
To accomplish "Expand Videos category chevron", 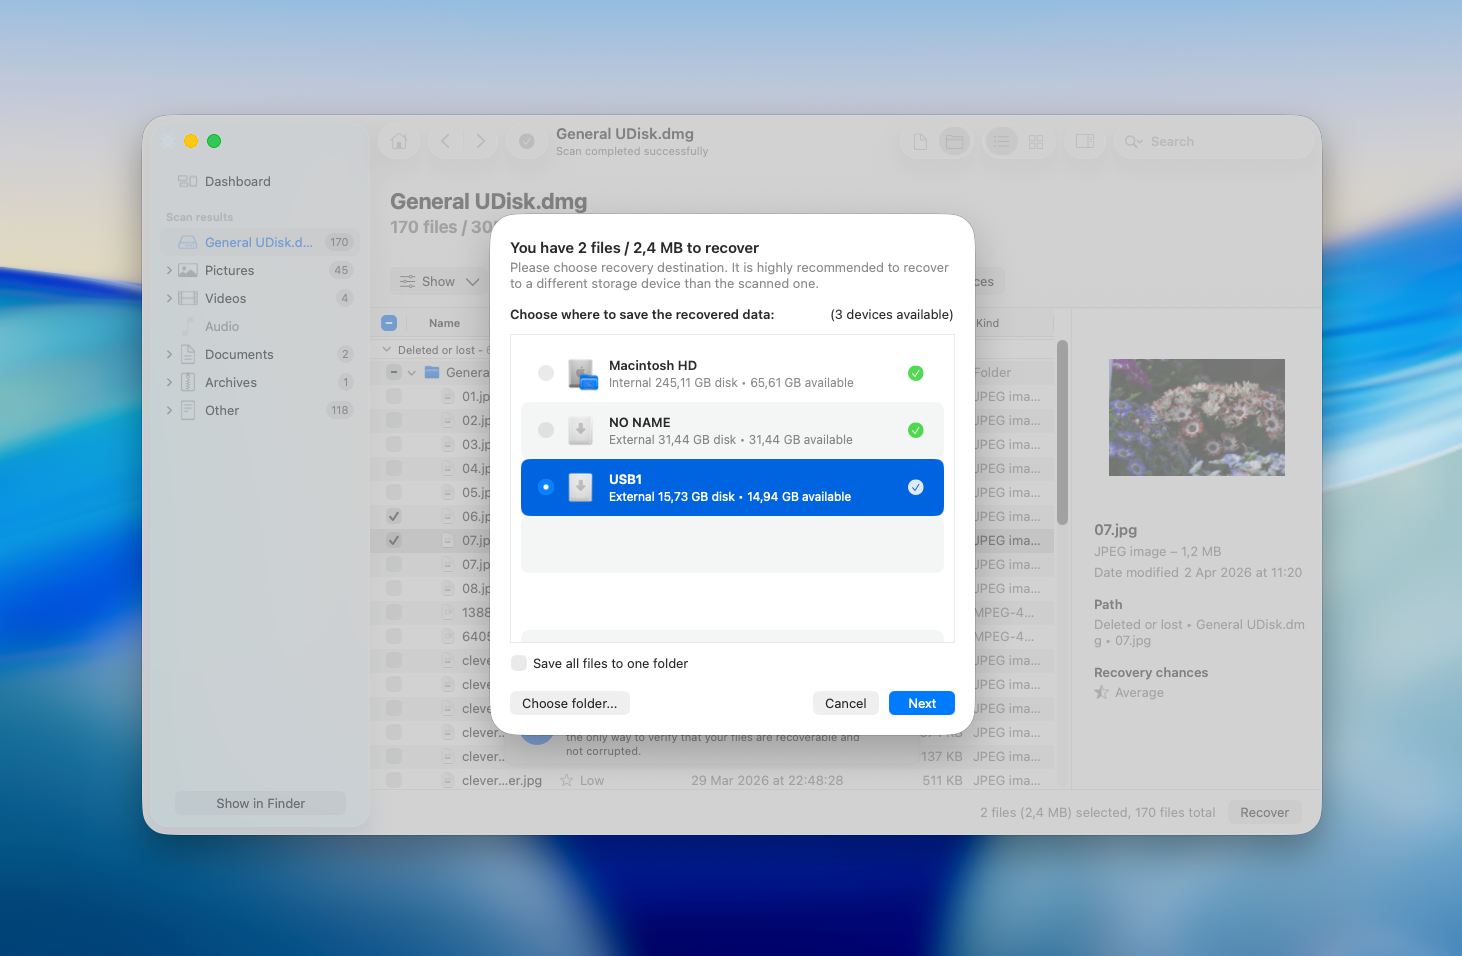I will (x=169, y=298).
